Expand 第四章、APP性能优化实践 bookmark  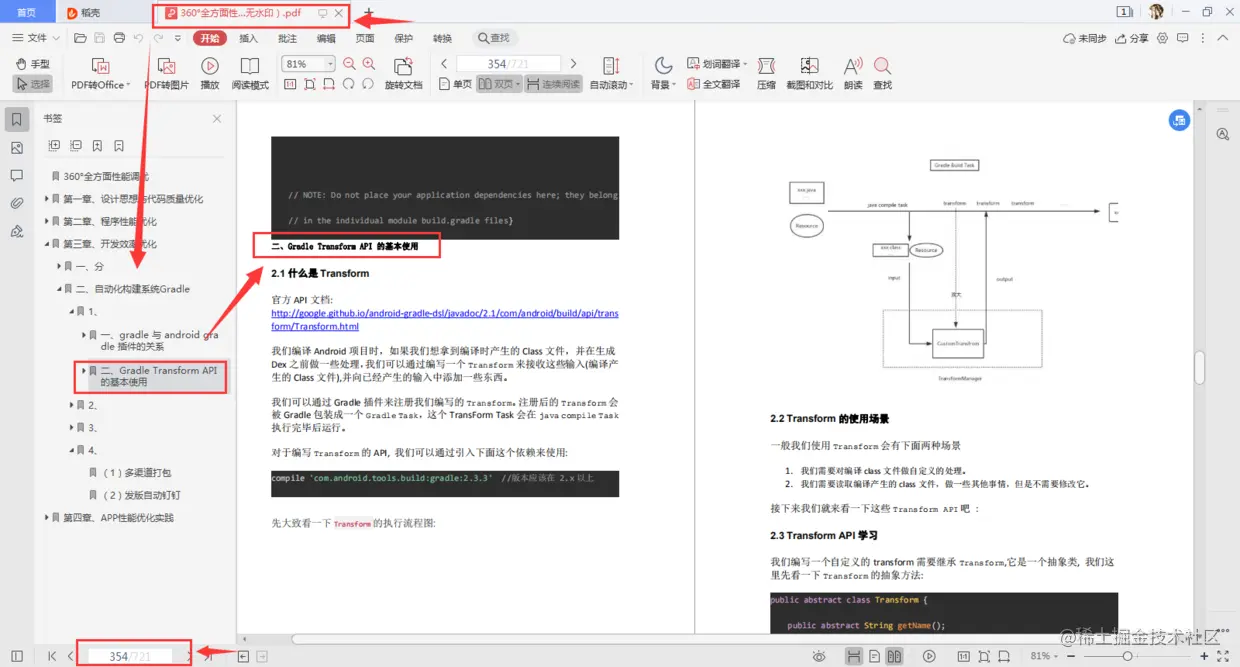(x=47, y=518)
